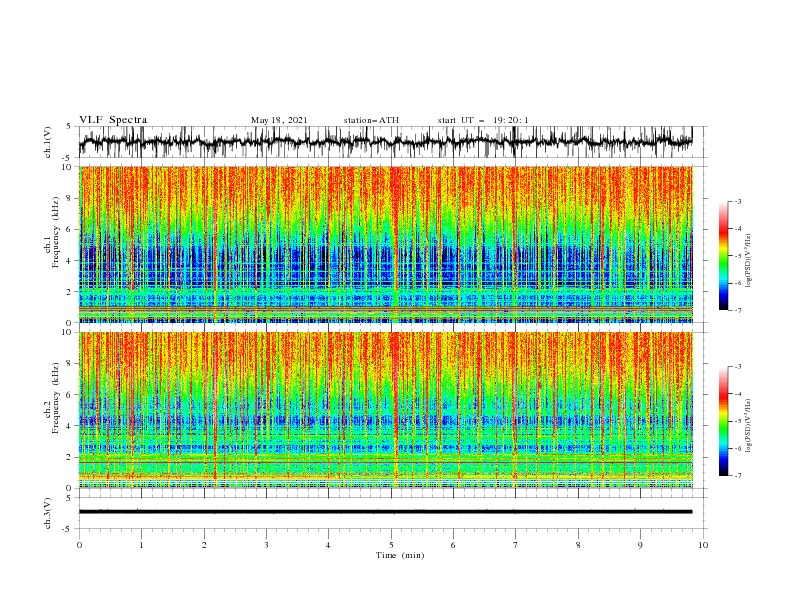
Task: Click the '-7' value on ch.2 colorbar
Action: click(x=738, y=476)
